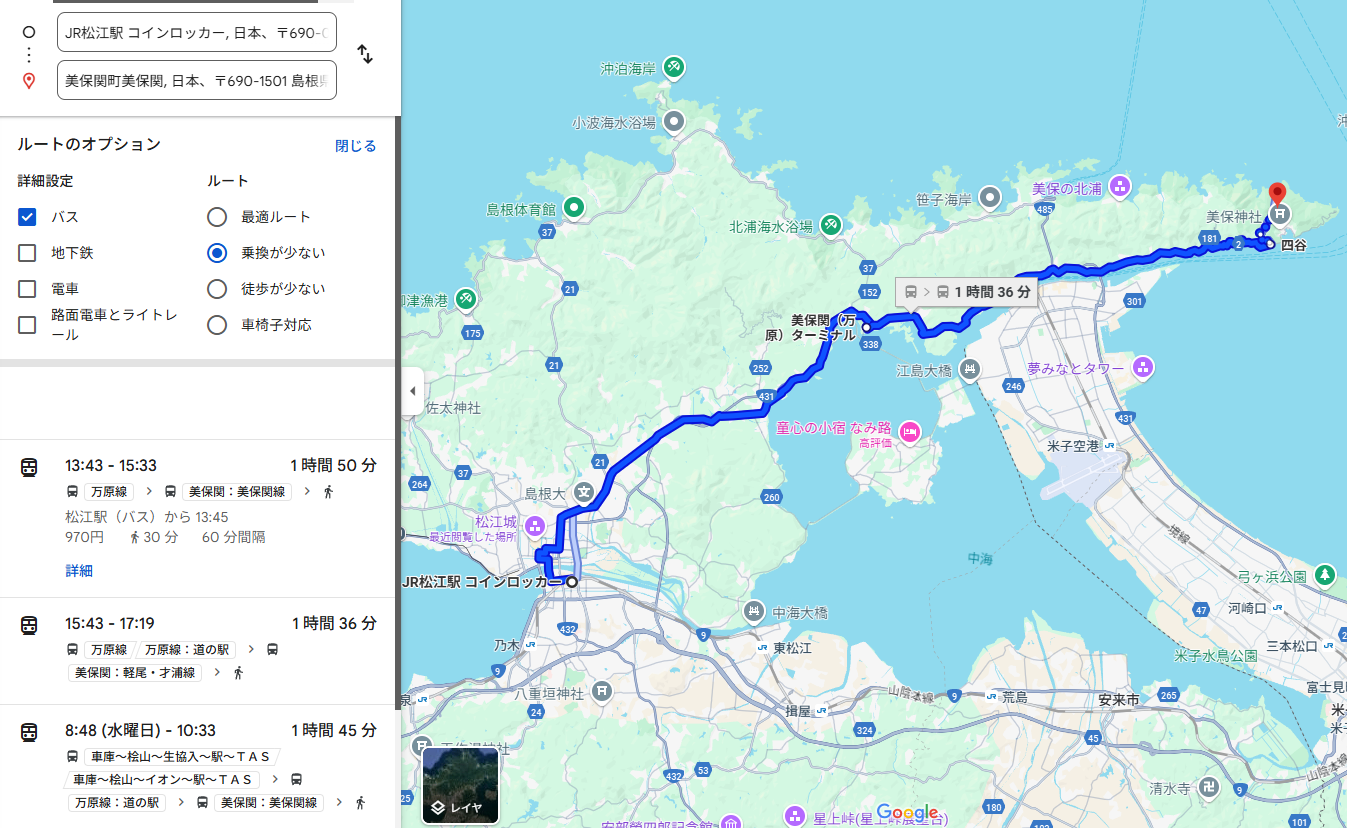Select the 最適ルート radio button
Image resolution: width=1347 pixels, height=828 pixels.
click(217, 217)
